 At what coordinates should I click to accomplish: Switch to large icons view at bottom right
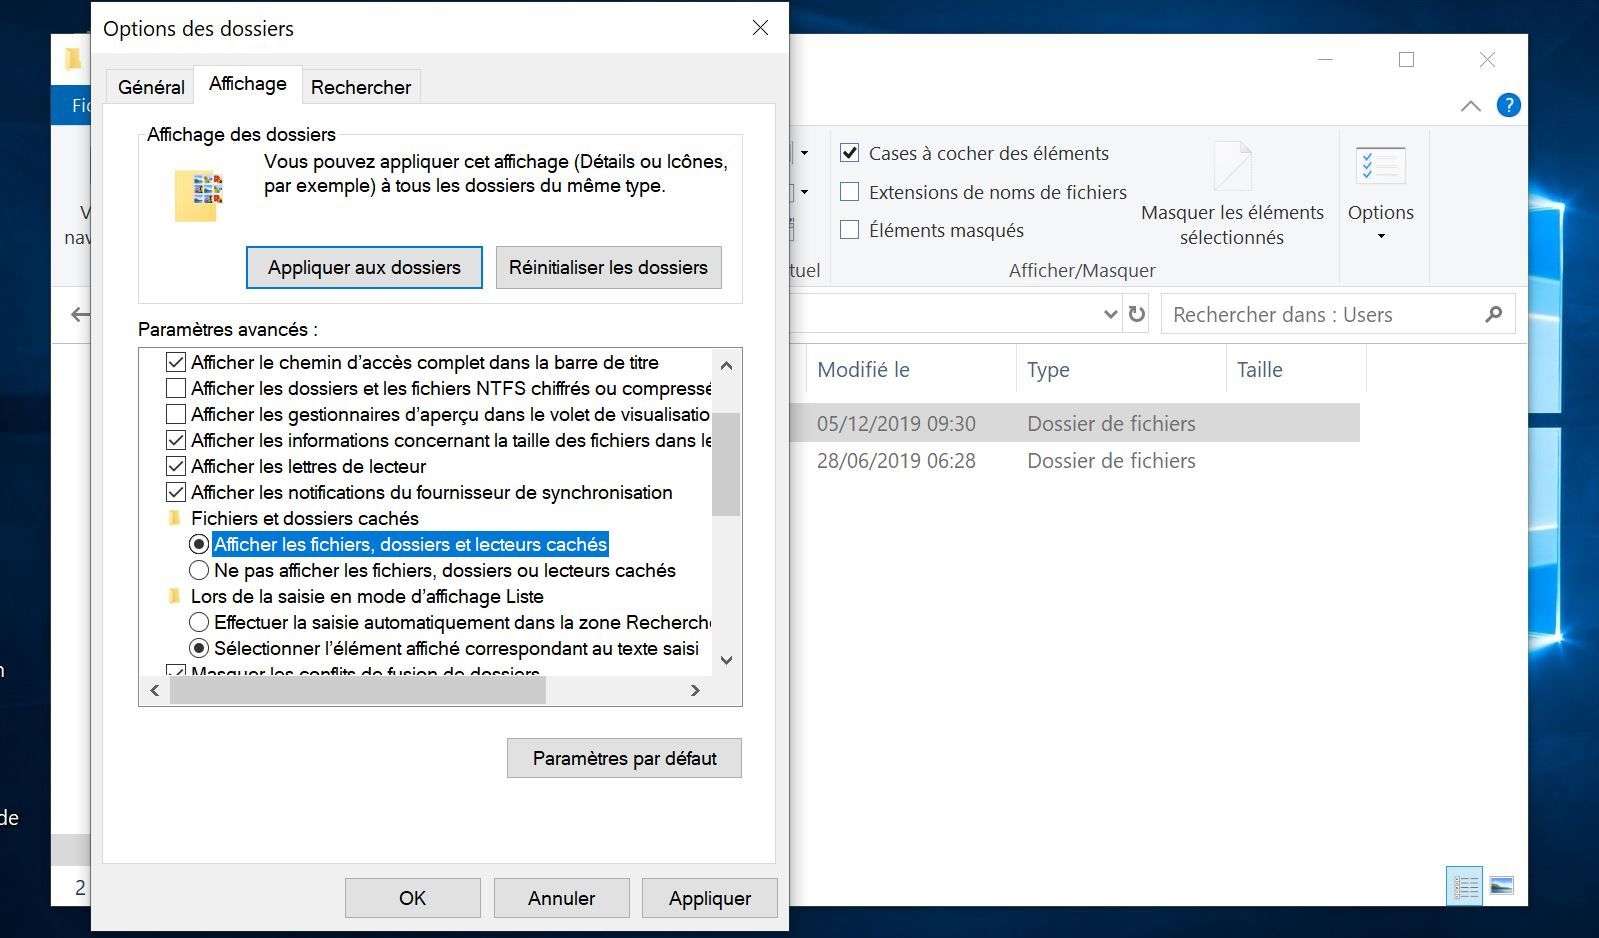click(1501, 886)
